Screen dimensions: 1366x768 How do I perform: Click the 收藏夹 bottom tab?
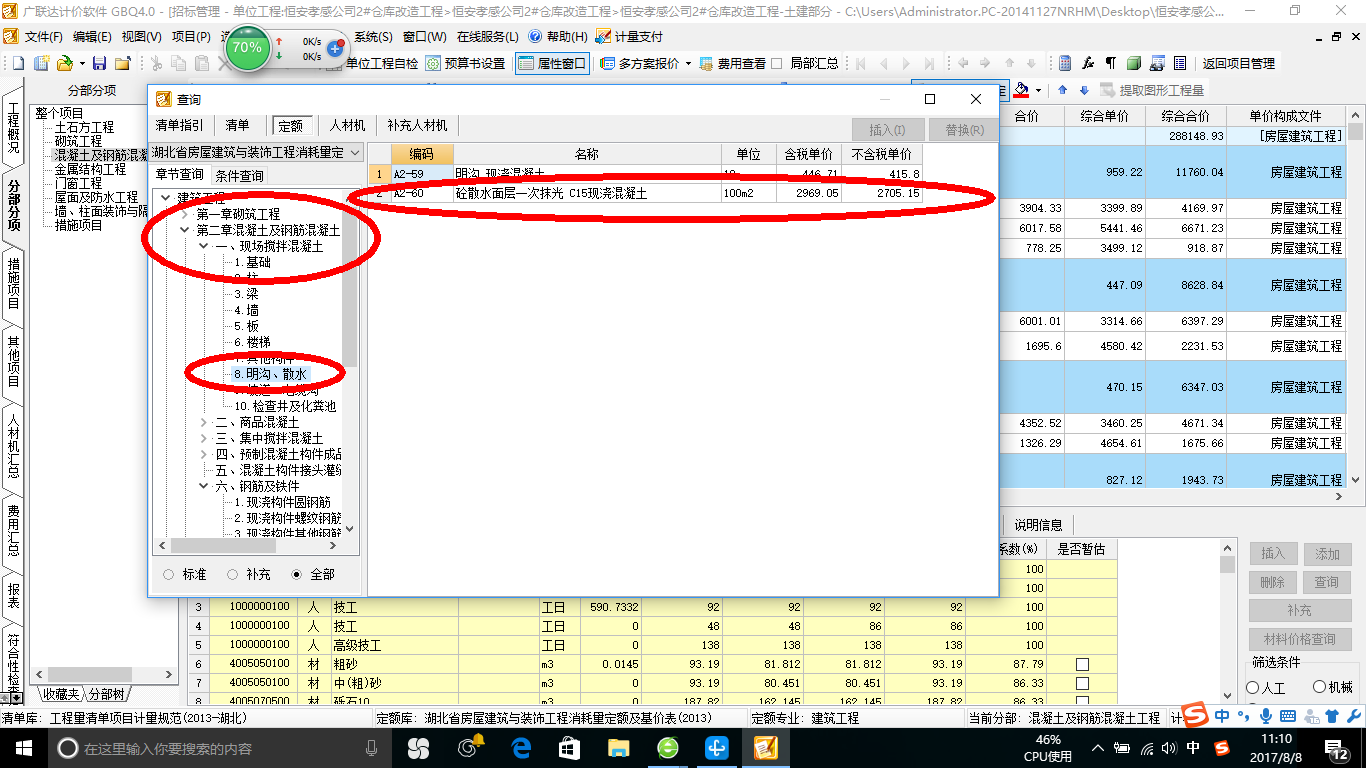59,694
